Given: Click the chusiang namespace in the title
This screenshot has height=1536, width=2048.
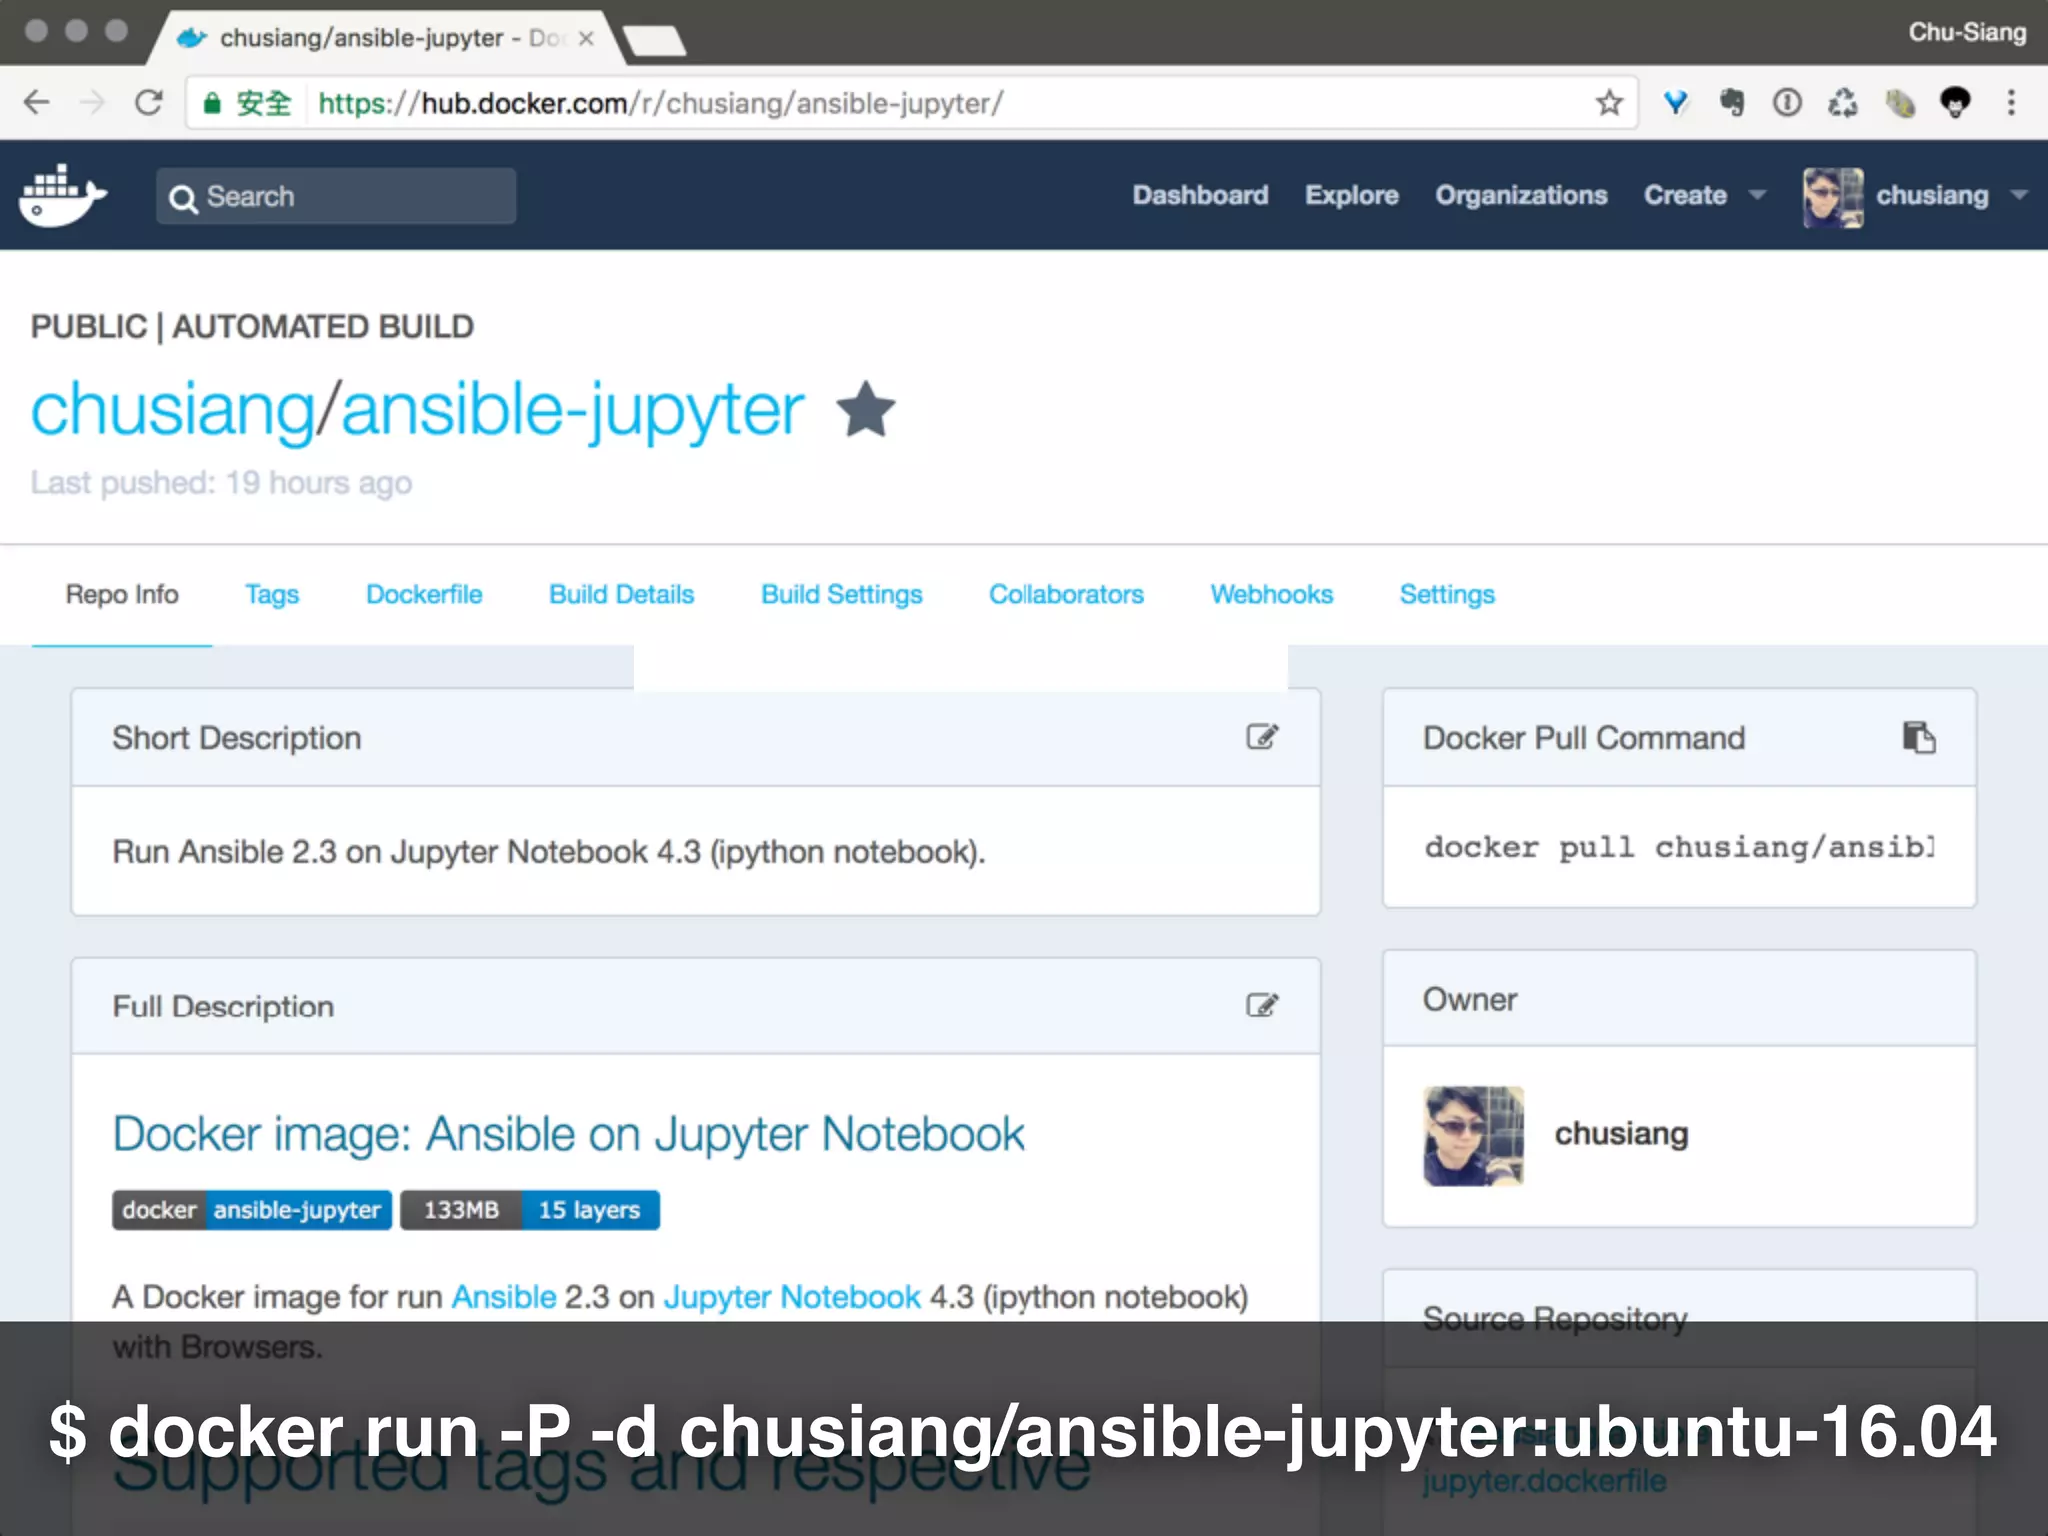Looking at the screenshot, I should pyautogui.click(x=173, y=410).
